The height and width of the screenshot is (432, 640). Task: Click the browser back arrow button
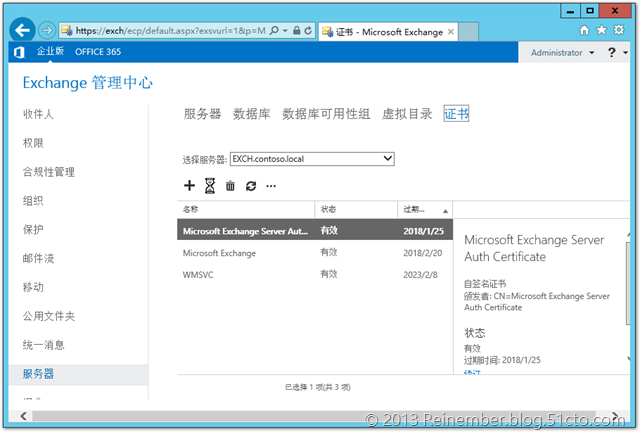pyautogui.click(x=22, y=30)
